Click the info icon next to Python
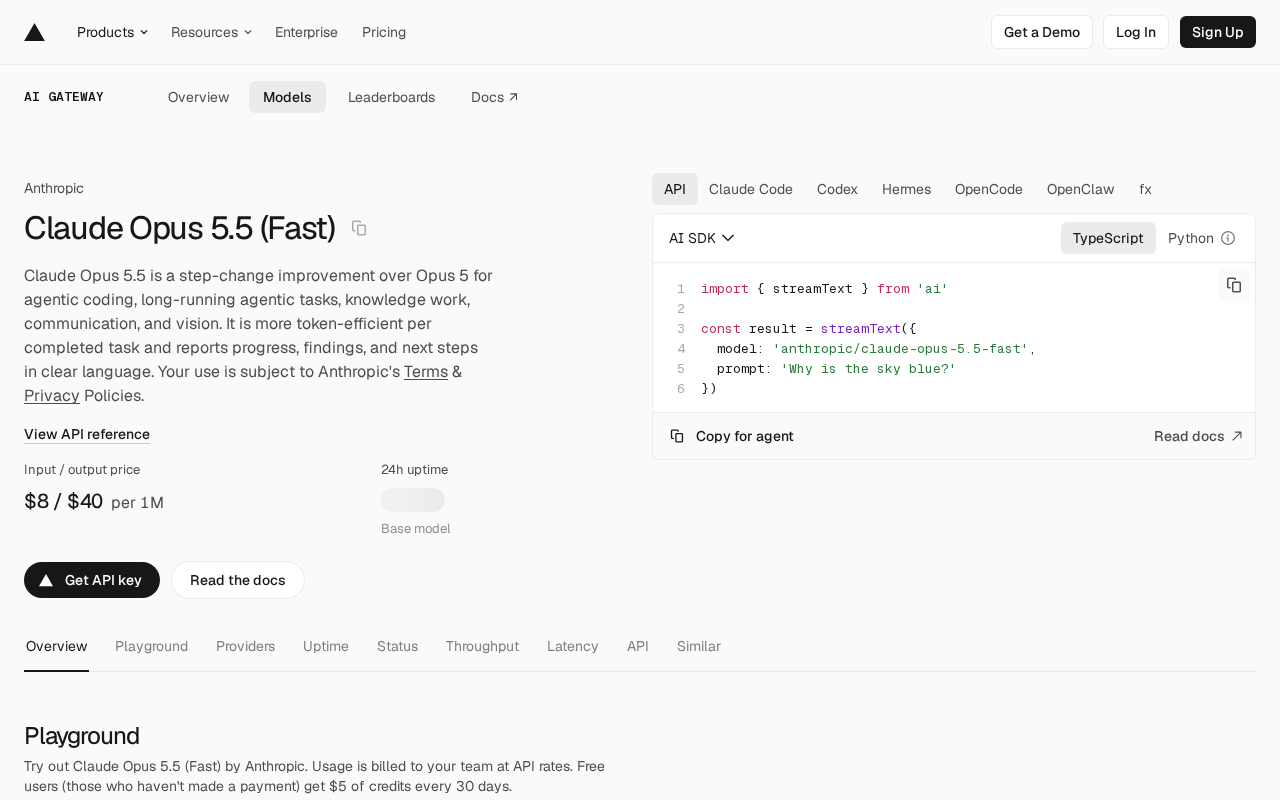The width and height of the screenshot is (1280, 800). [1228, 238]
